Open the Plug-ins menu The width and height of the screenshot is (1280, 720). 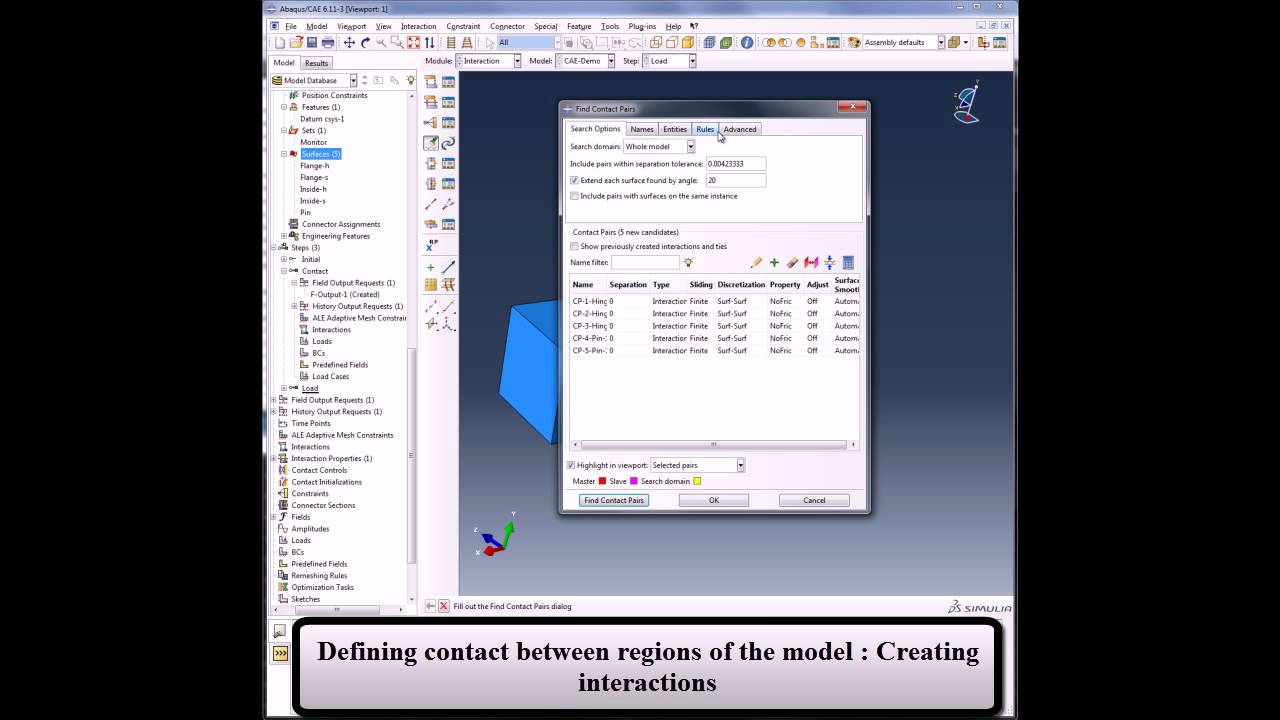pyautogui.click(x=643, y=26)
